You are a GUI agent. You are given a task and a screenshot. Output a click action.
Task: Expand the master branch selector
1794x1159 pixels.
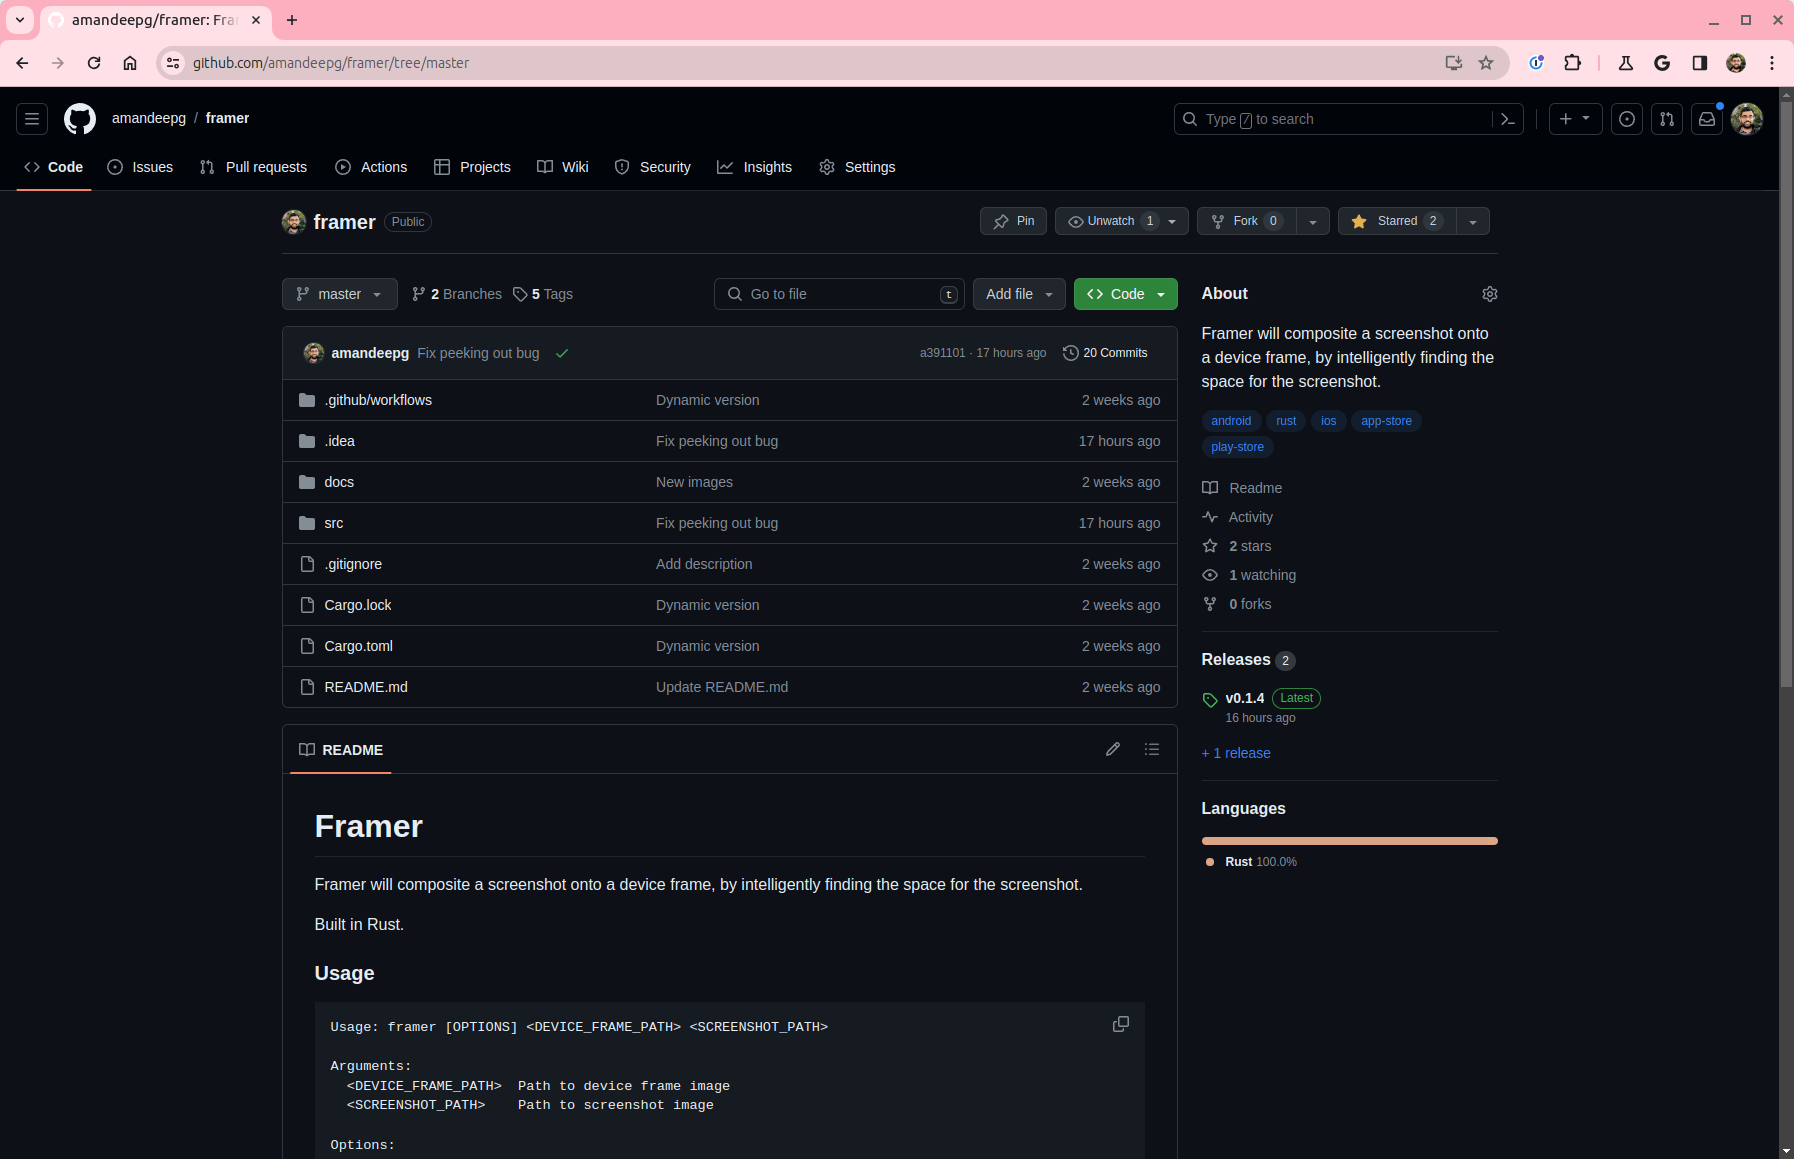point(340,294)
